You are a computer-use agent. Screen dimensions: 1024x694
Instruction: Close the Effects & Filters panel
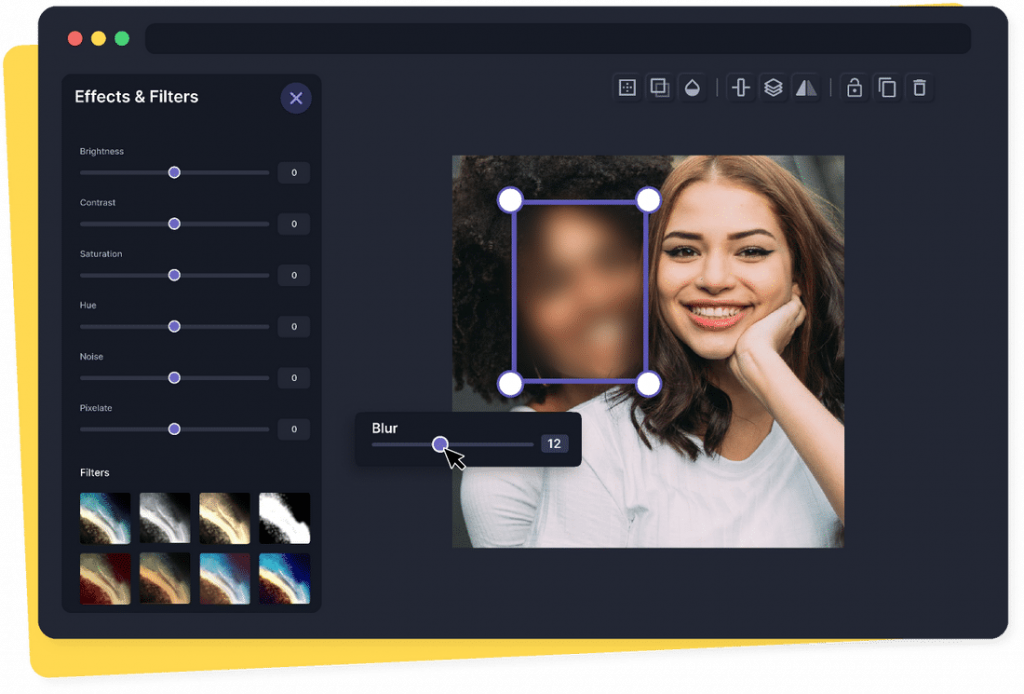tap(296, 98)
